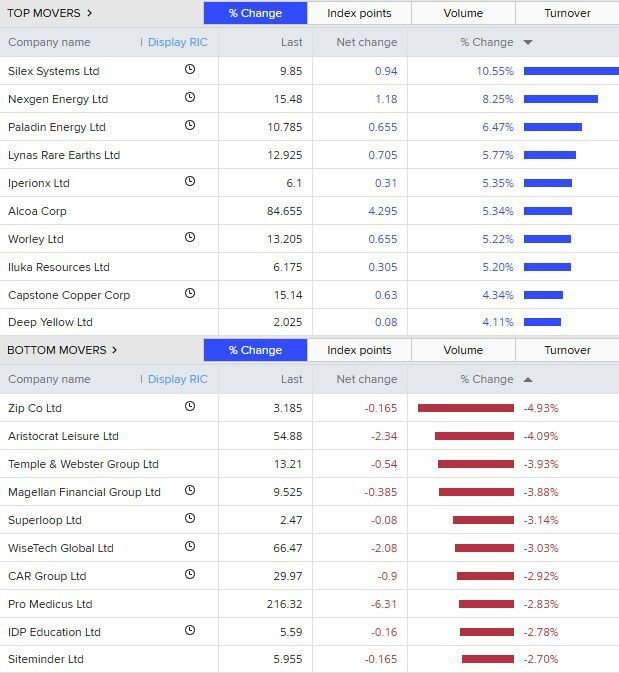
Task: Sort Top Movers by % Change arrow
Action: [528, 42]
